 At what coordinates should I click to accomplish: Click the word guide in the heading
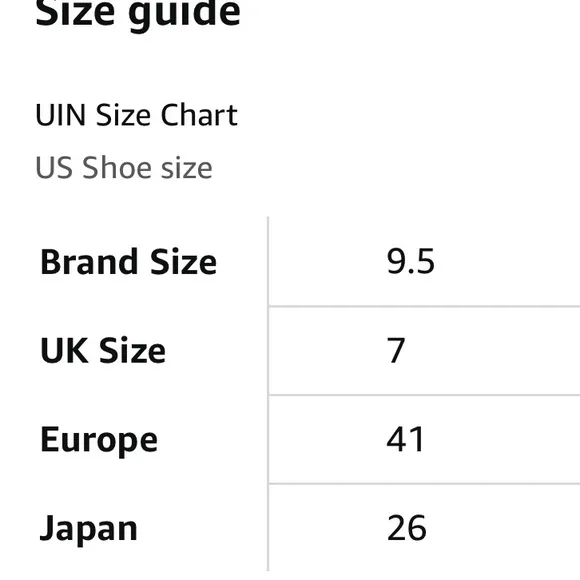pos(184,15)
